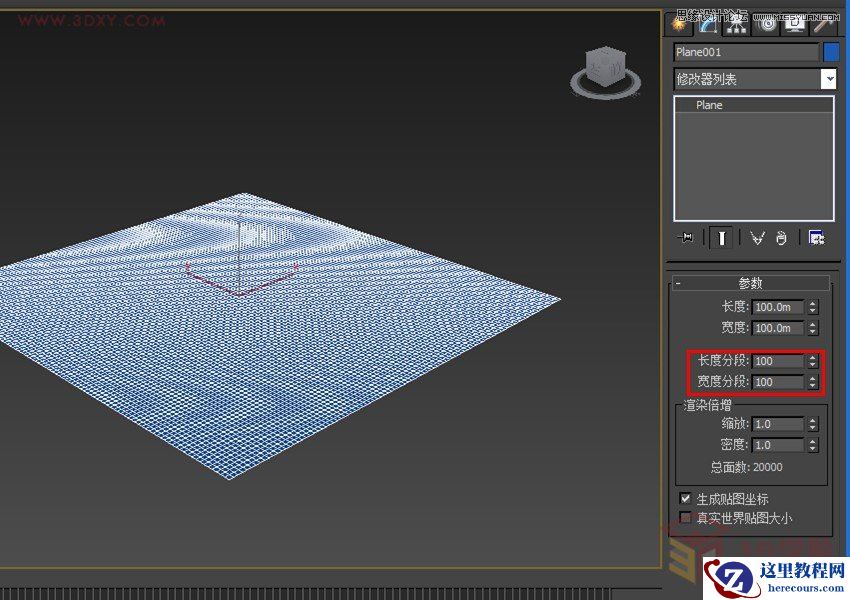This screenshot has height=600, width=850.
Task: Enable 真实世界贴图大小 checkbox
Action: 685,518
